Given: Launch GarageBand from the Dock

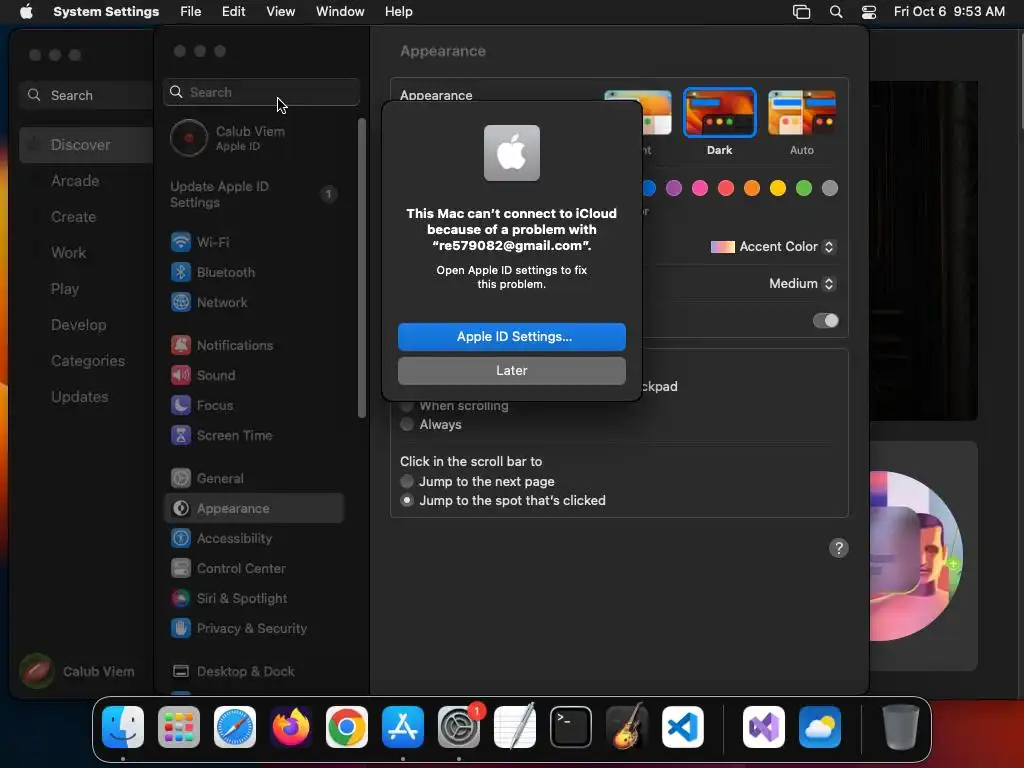Looking at the screenshot, I should tap(627, 727).
